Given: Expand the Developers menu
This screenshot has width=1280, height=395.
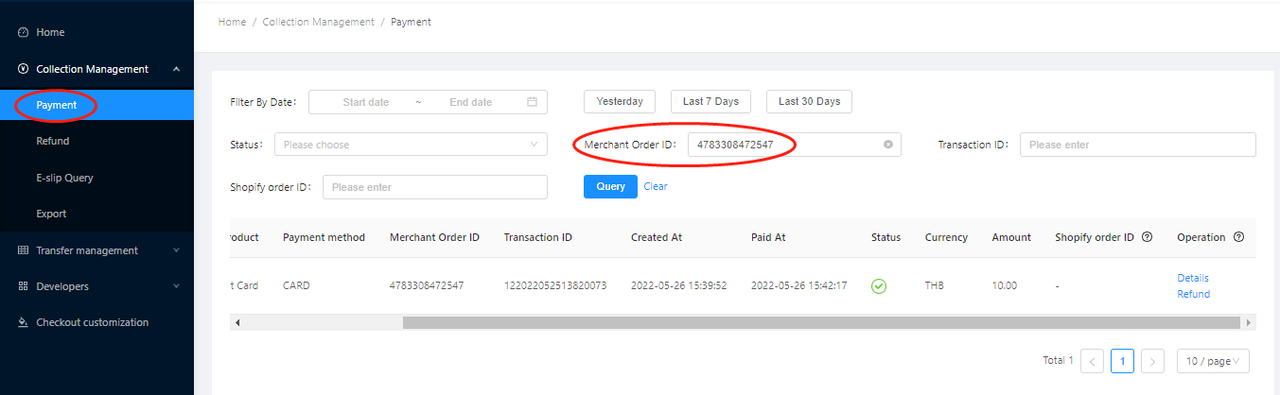Looking at the screenshot, I should click(x=176, y=286).
